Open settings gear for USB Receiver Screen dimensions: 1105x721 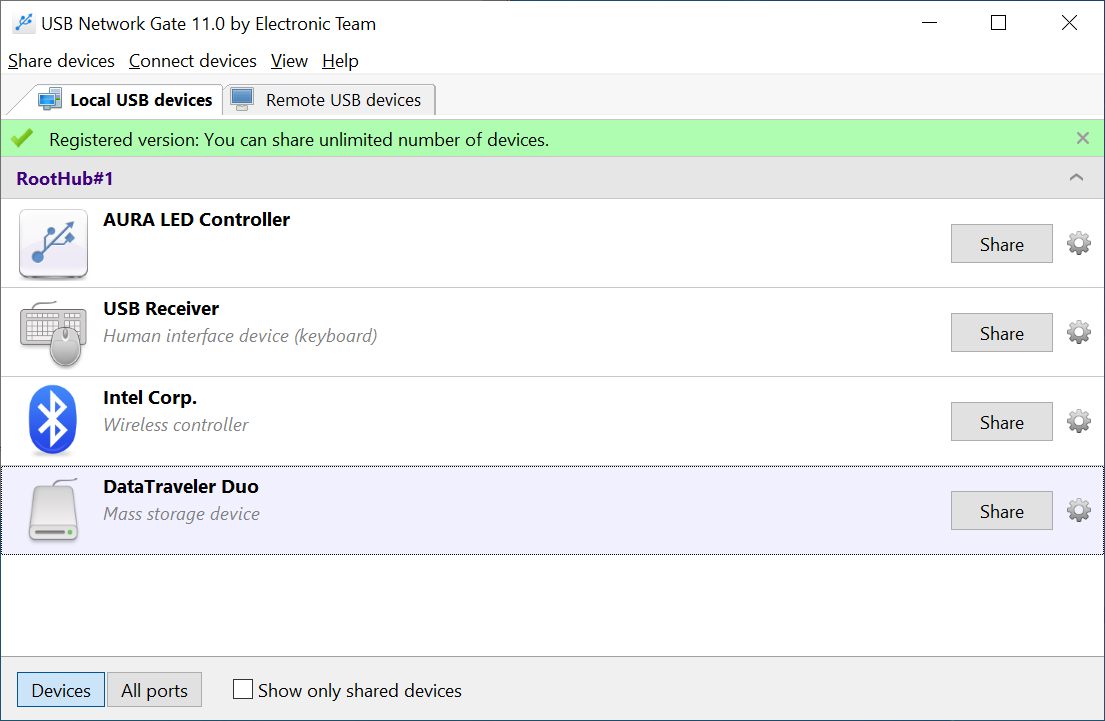coord(1078,332)
